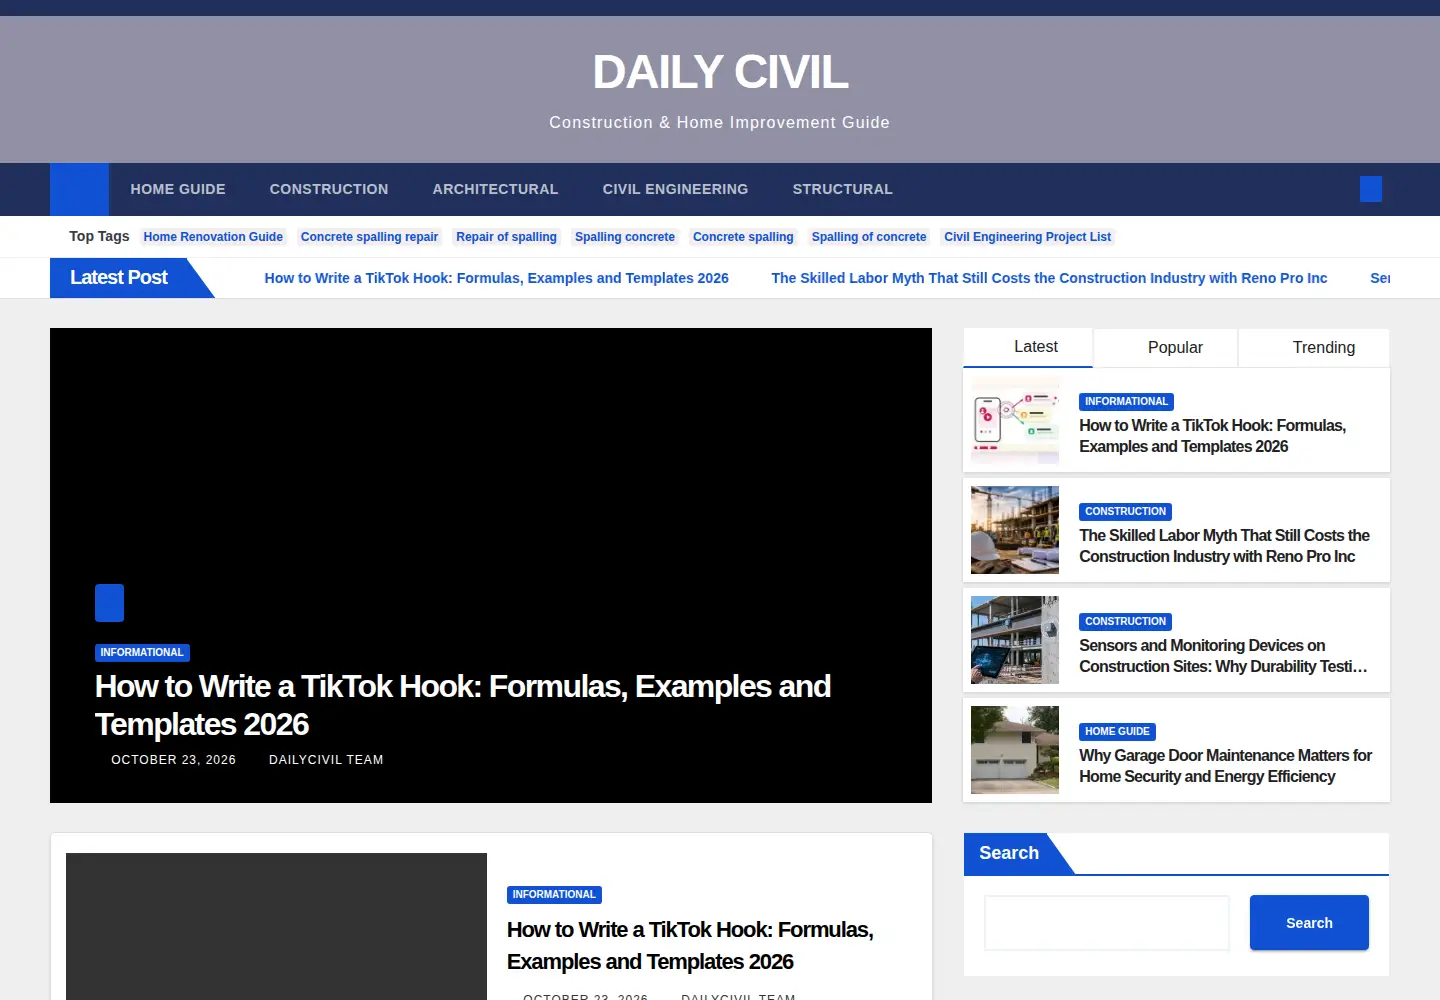Click the HOME GUIDE badge in the sidebar
Screen dimensions: 1440x1000
[1117, 731]
